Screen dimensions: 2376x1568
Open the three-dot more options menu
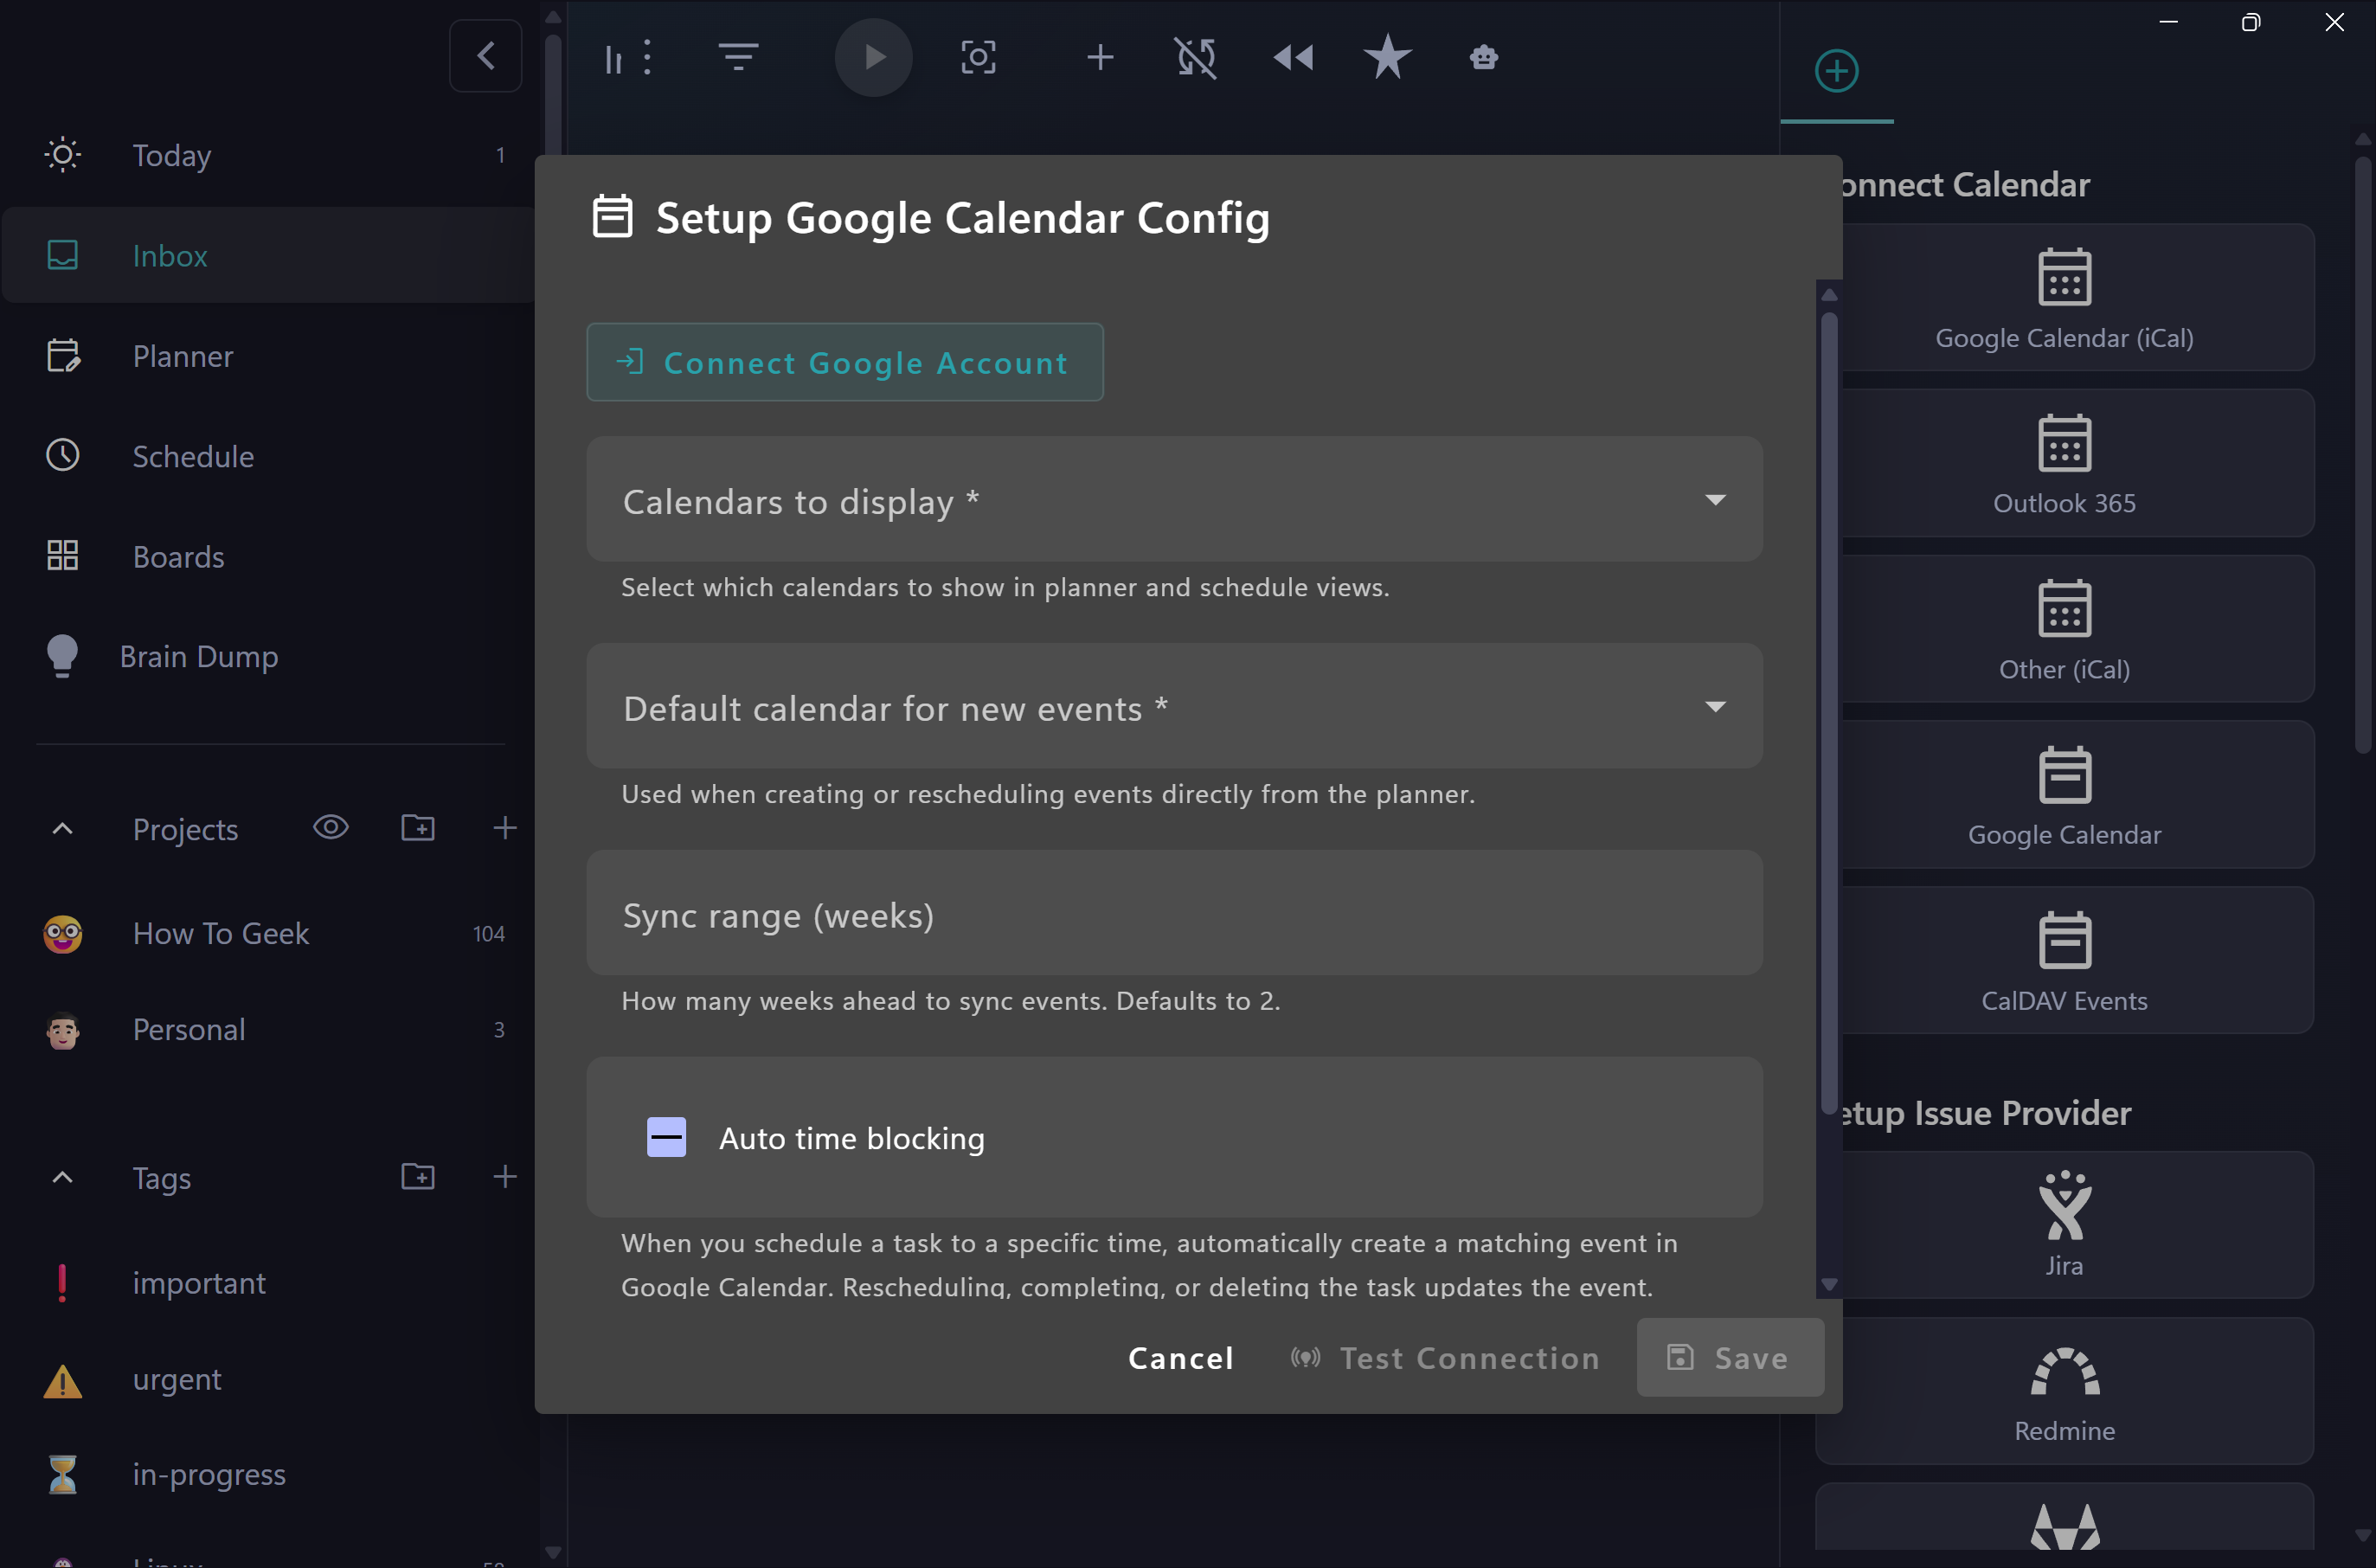point(648,57)
